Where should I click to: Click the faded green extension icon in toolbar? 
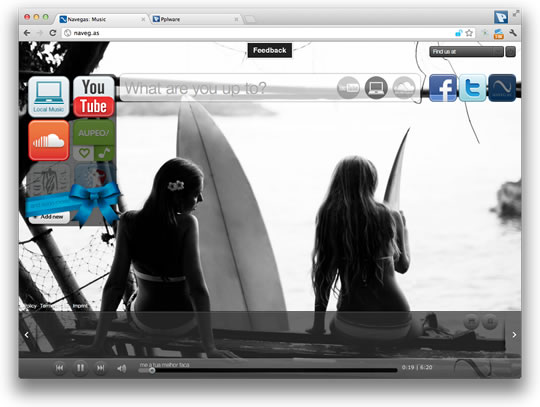tap(485, 33)
